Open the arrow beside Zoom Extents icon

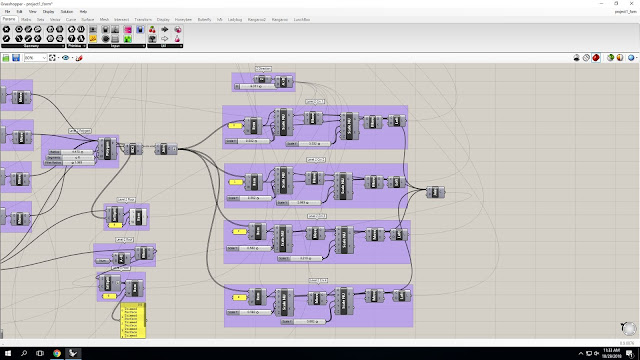pyautogui.click(x=58, y=58)
